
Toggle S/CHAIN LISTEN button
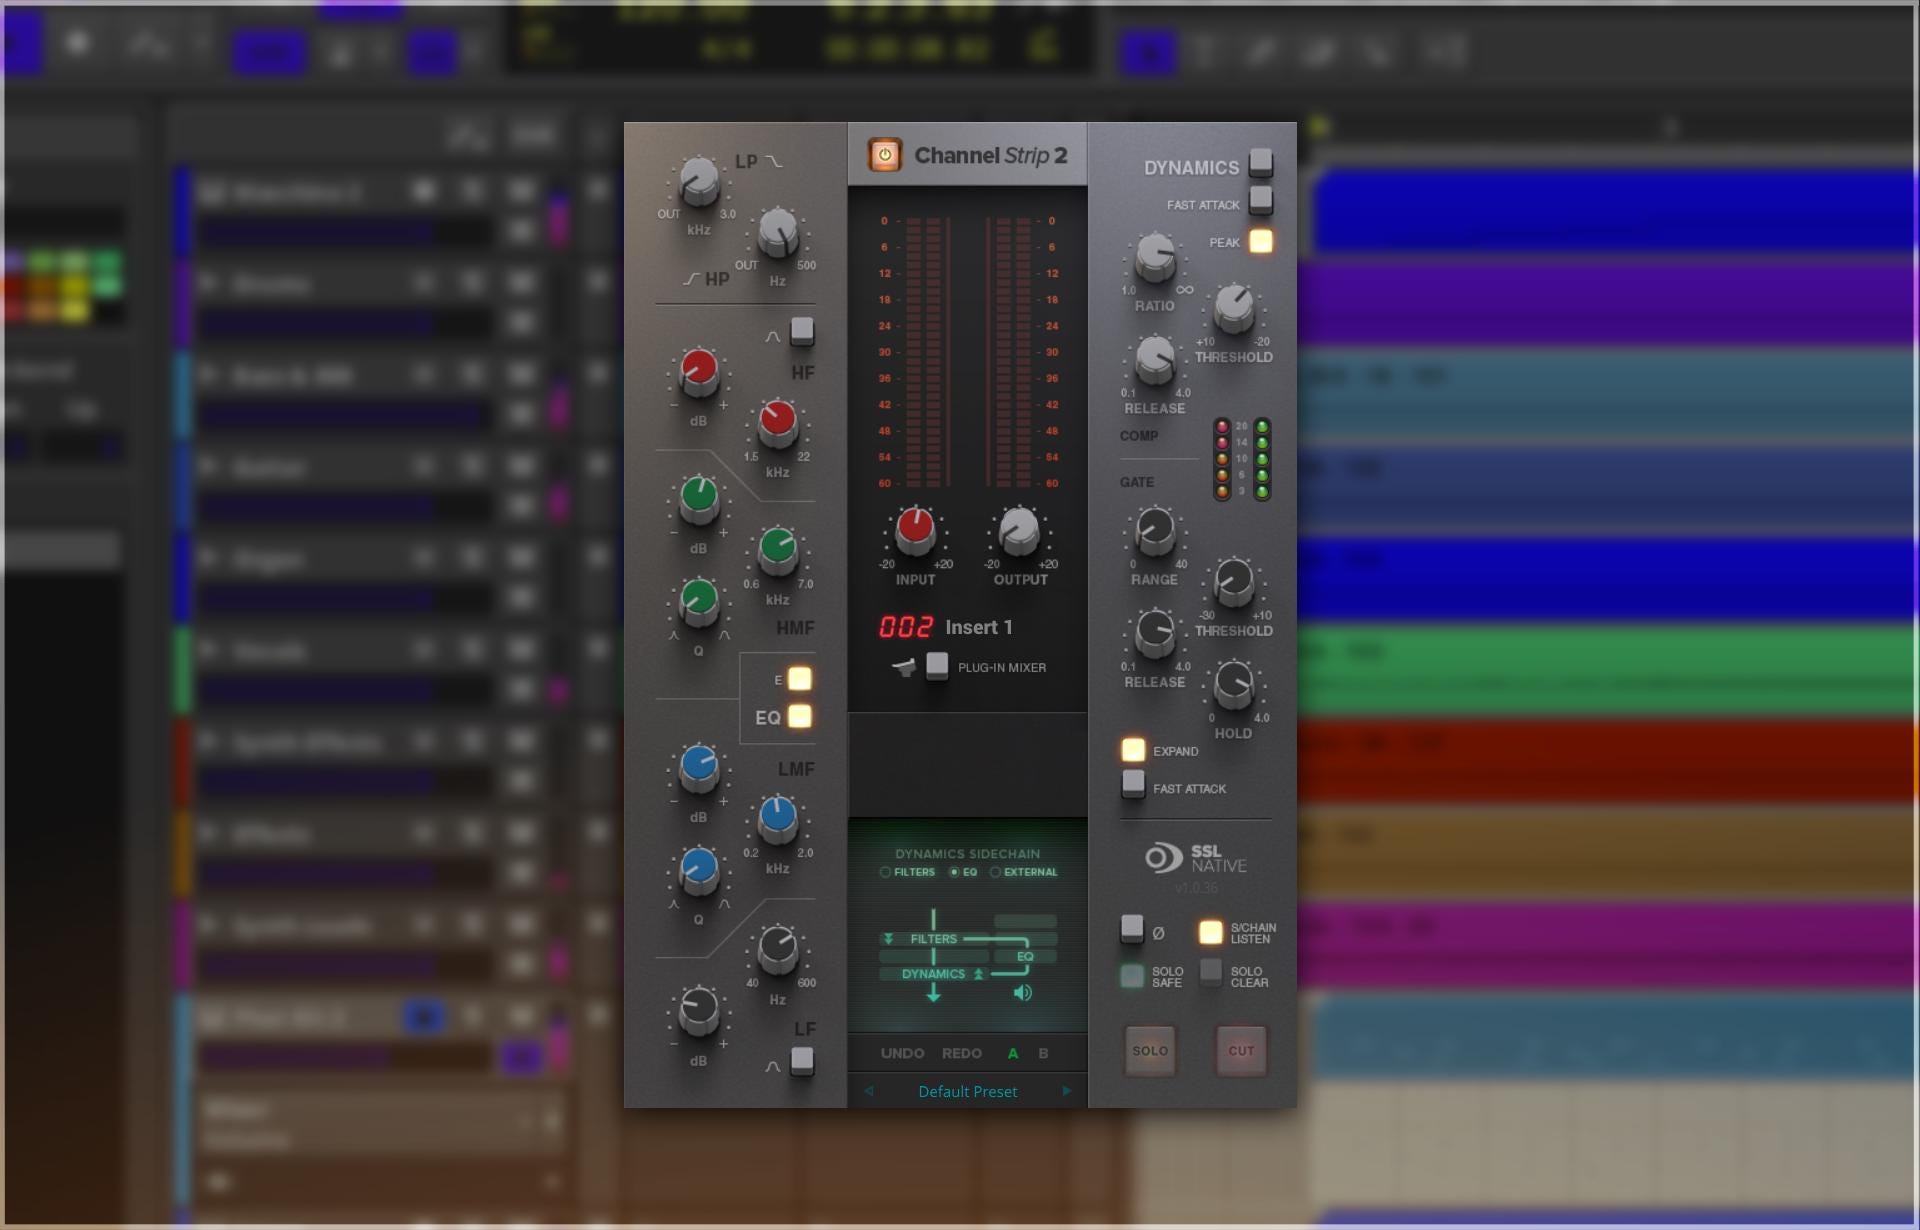tap(1210, 932)
